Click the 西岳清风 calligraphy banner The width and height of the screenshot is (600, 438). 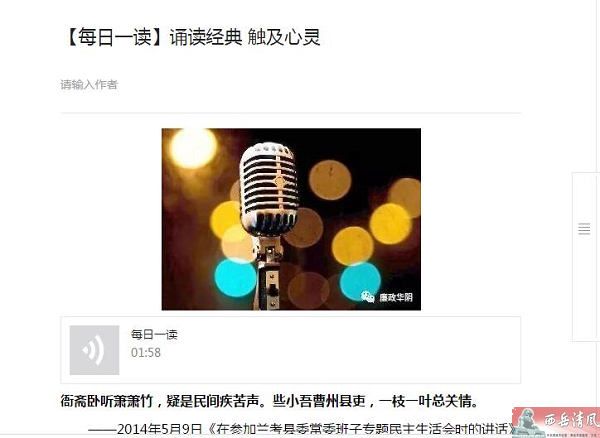556,422
